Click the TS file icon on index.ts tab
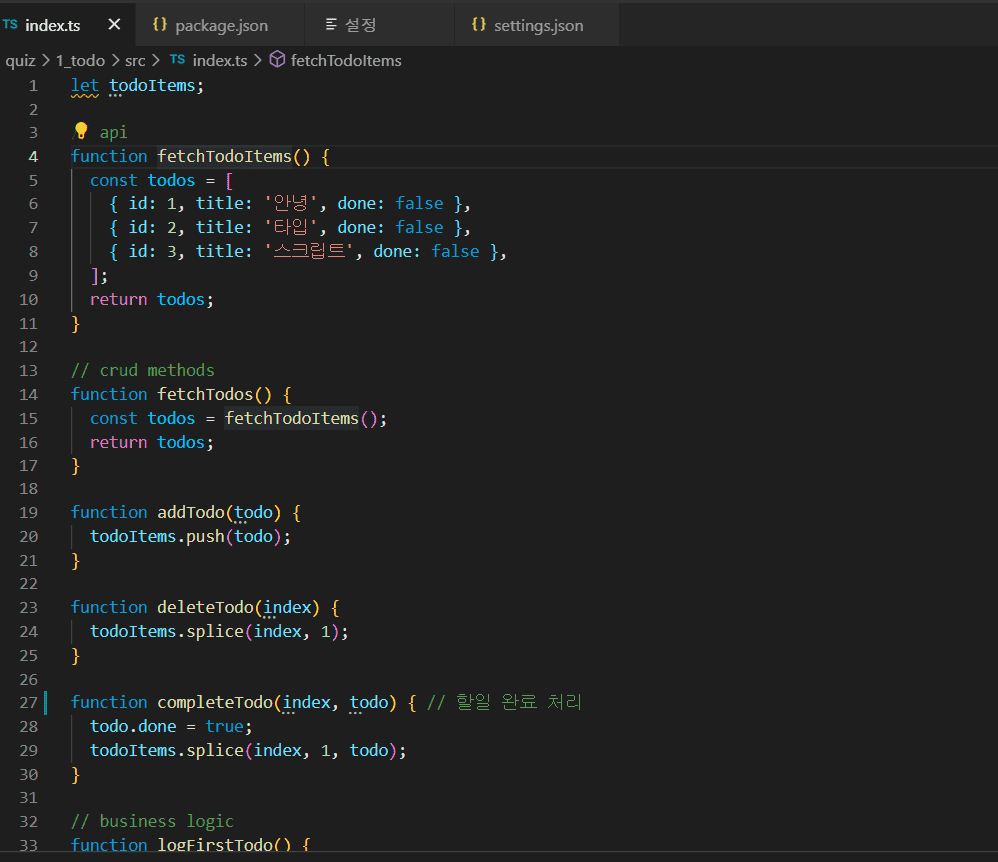Viewport: 998px width, 862px height. click(x=10, y=25)
